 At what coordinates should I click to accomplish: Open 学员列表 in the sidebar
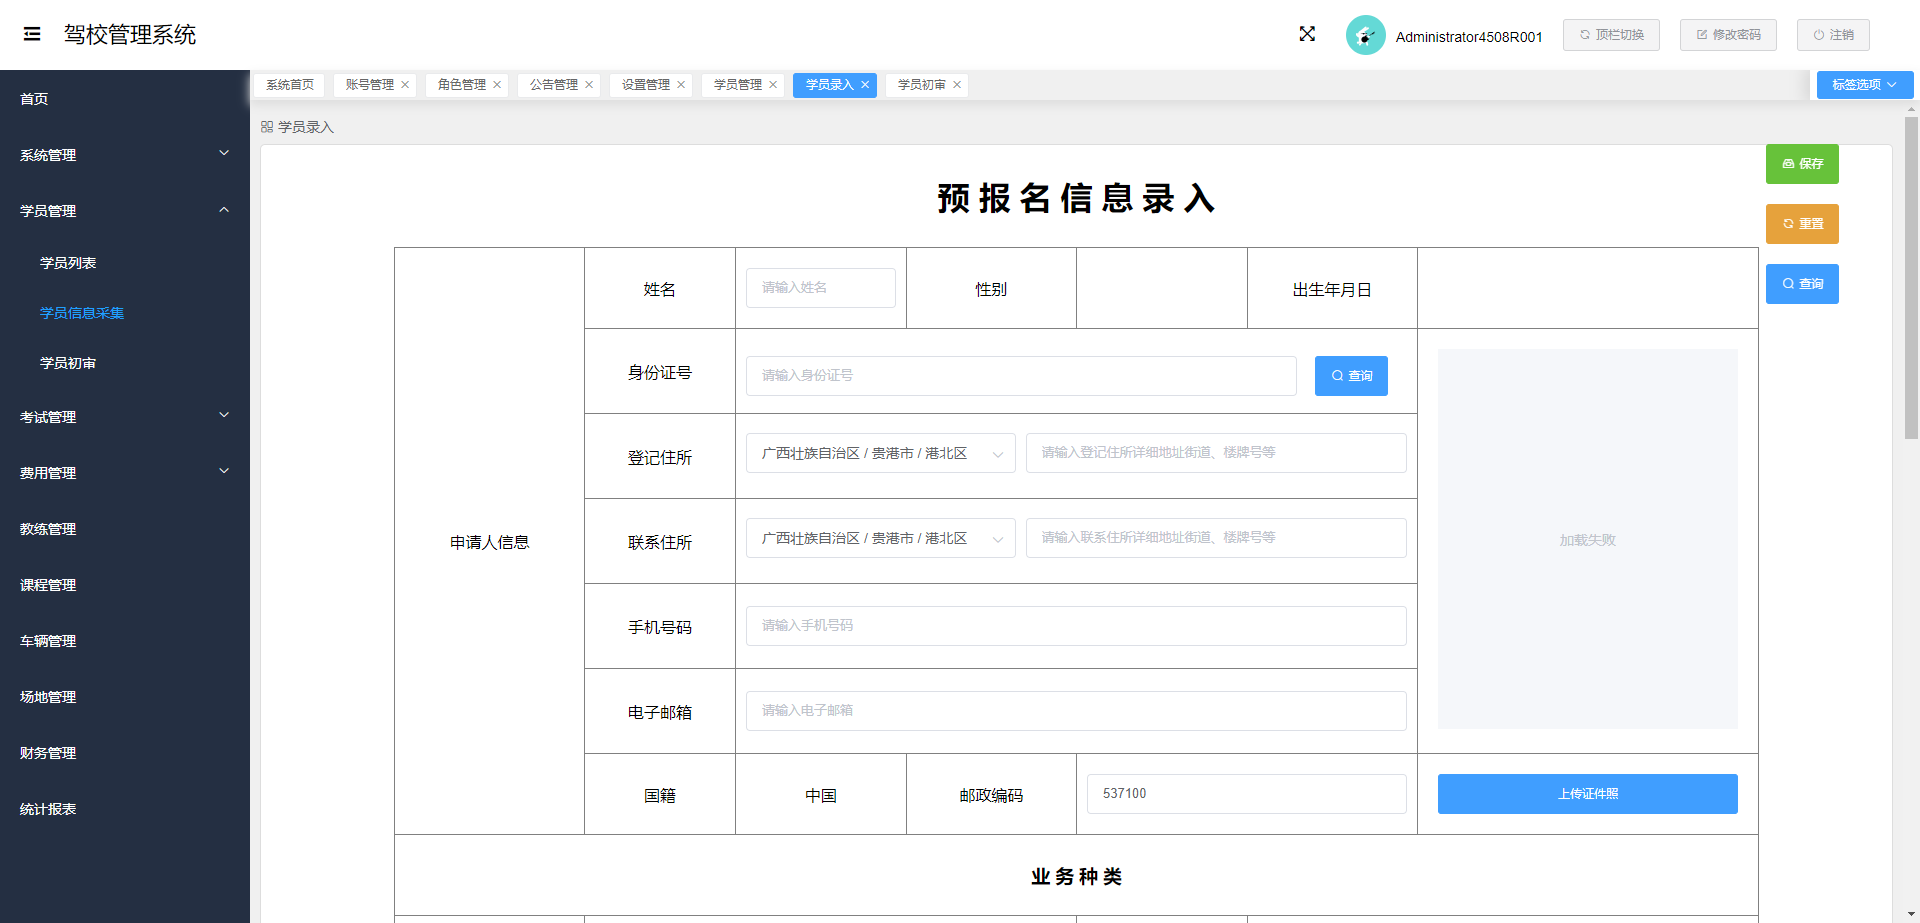pos(125,263)
